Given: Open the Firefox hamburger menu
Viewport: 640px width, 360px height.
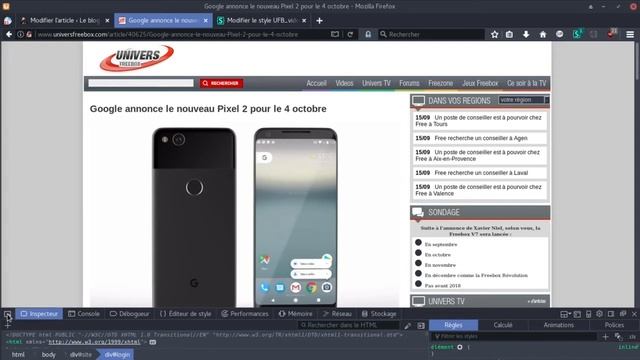Looking at the screenshot, I should point(630,35).
